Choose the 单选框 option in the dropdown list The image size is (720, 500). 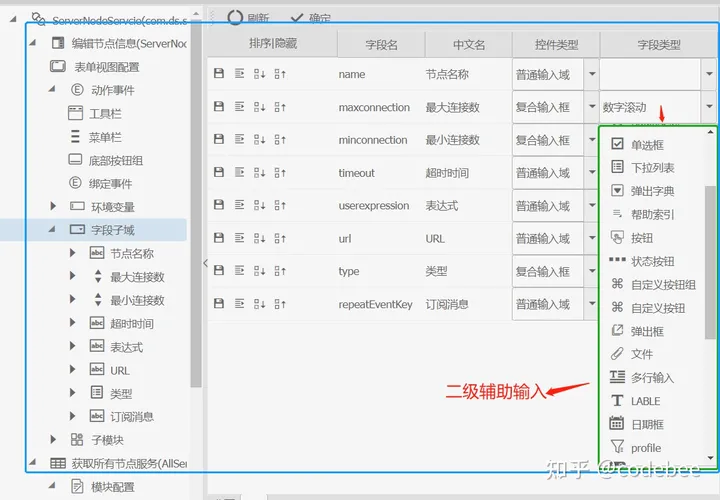646,145
